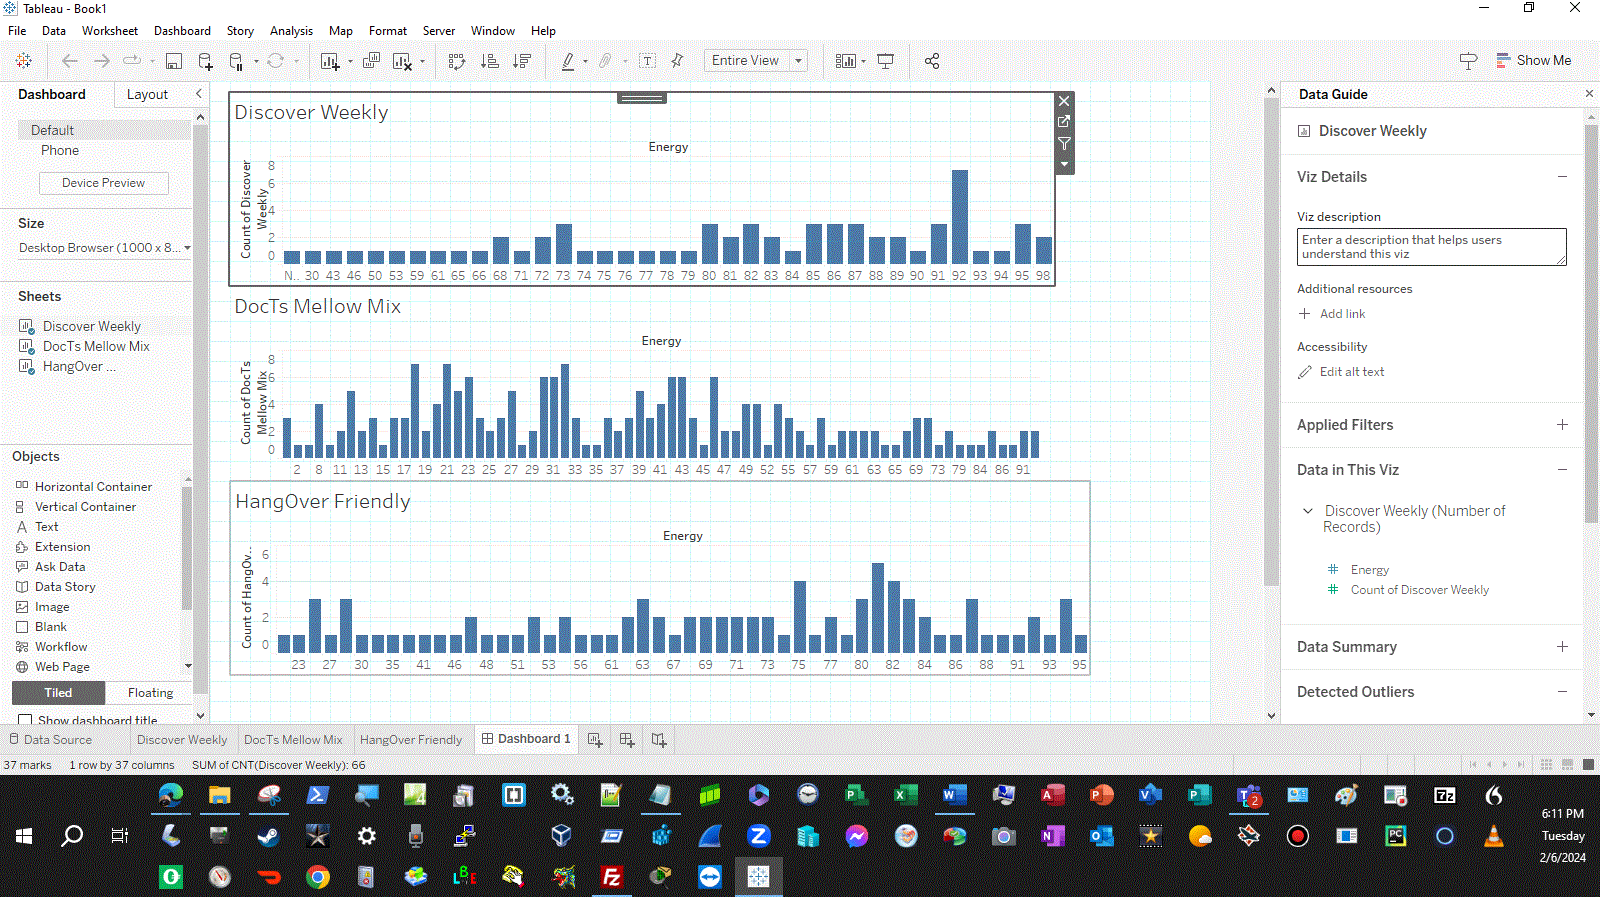
Task: Select DocTs Mellow Mix in Sheets list
Action: 96,347
